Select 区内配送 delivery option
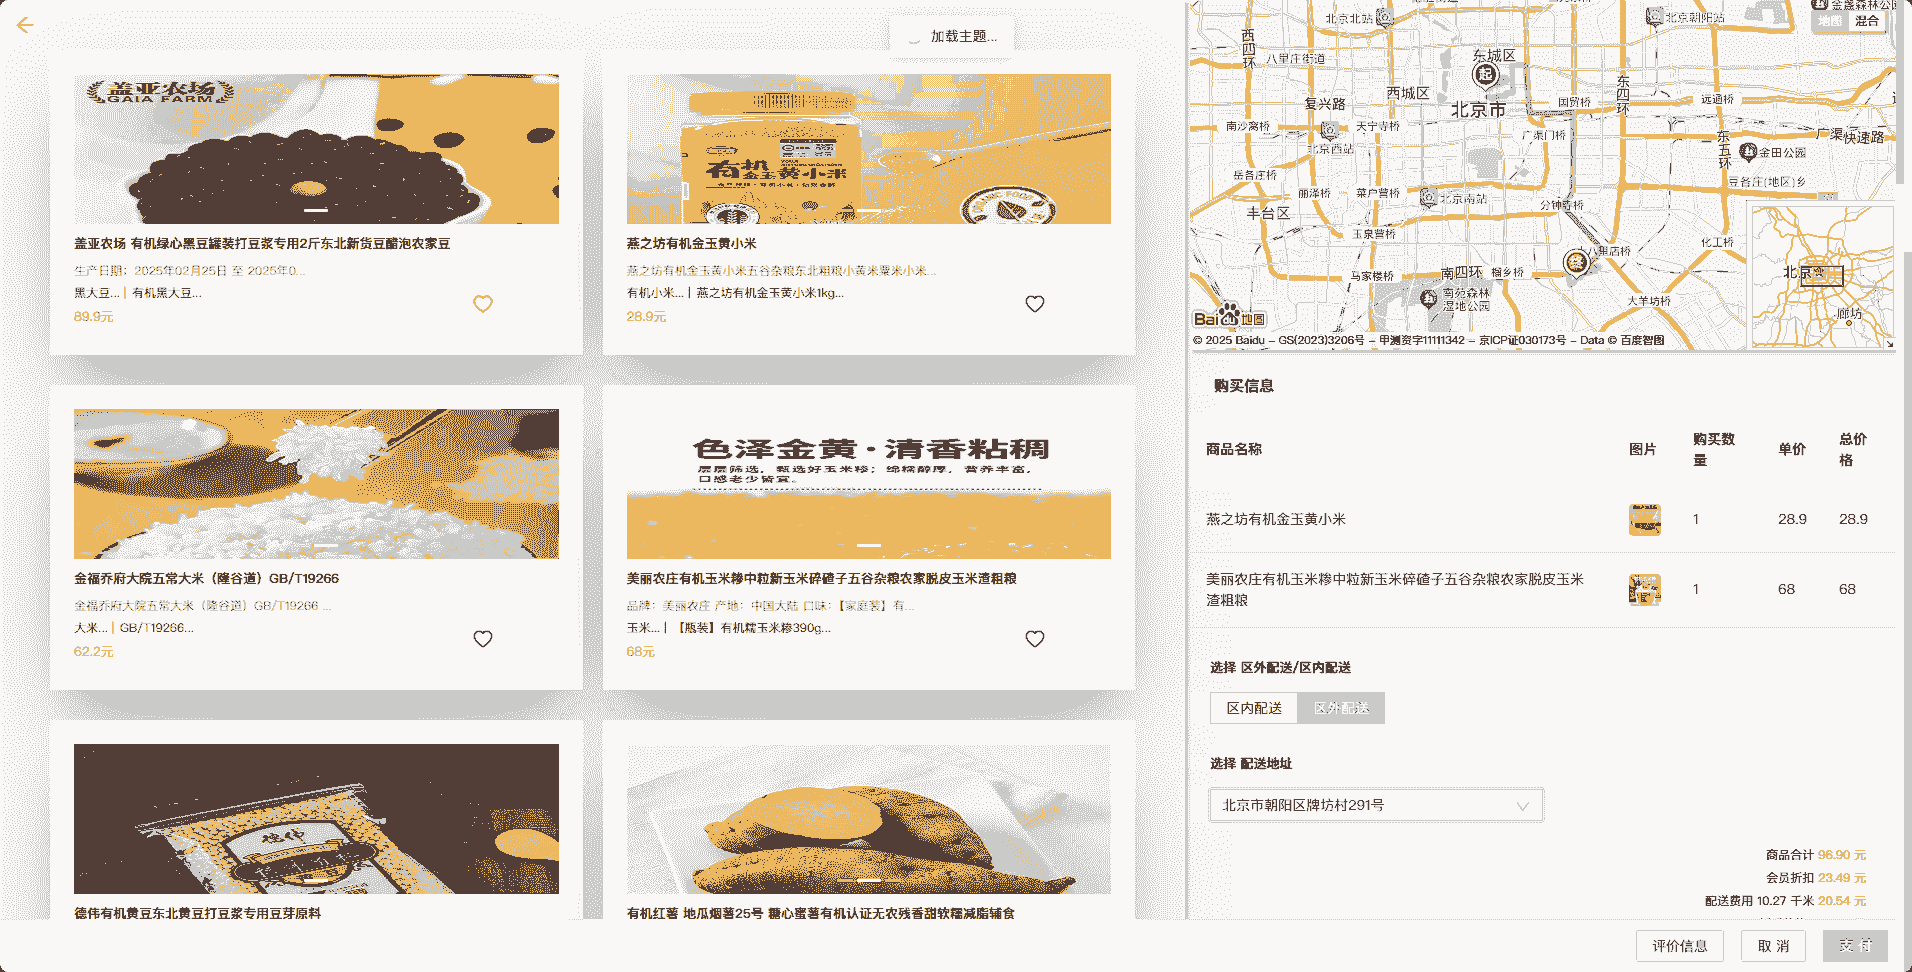The image size is (1912, 972). coord(1254,708)
